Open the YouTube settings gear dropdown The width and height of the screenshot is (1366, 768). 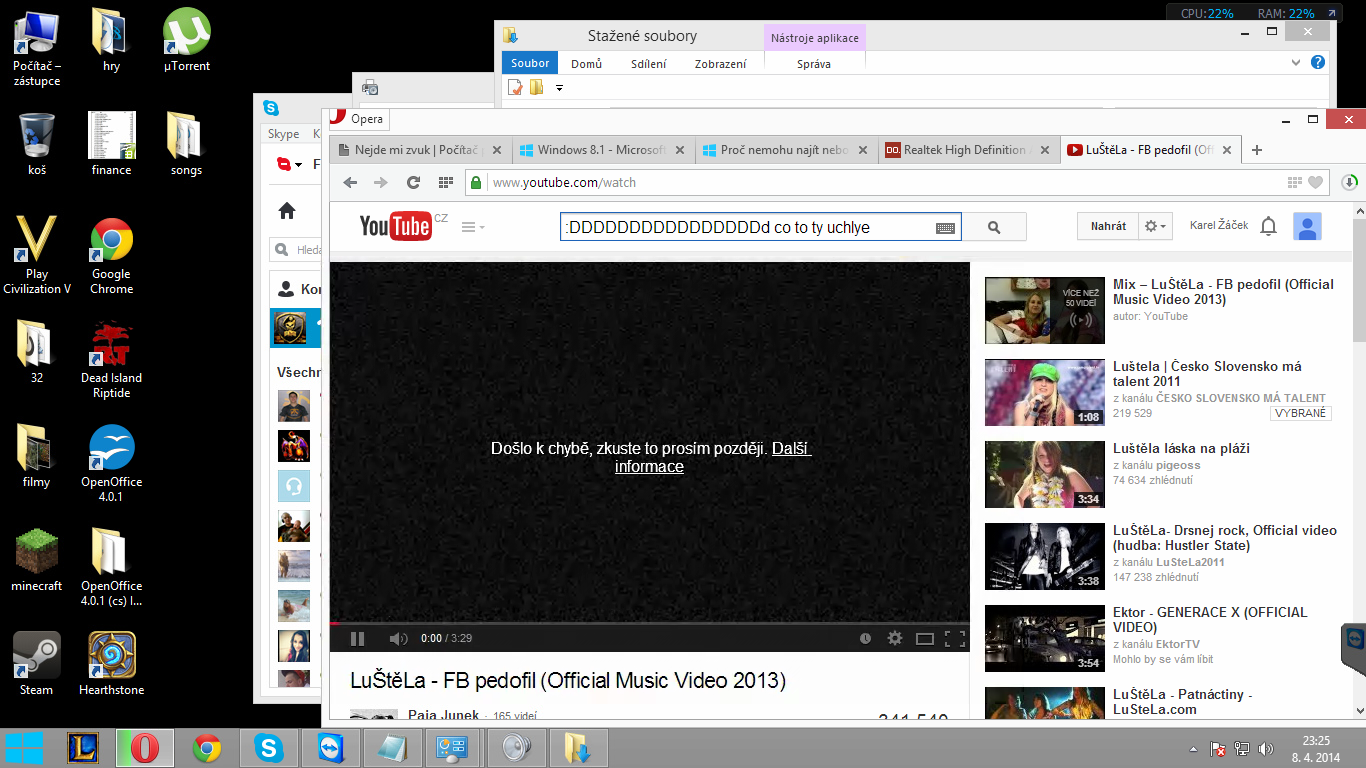pos(1156,226)
